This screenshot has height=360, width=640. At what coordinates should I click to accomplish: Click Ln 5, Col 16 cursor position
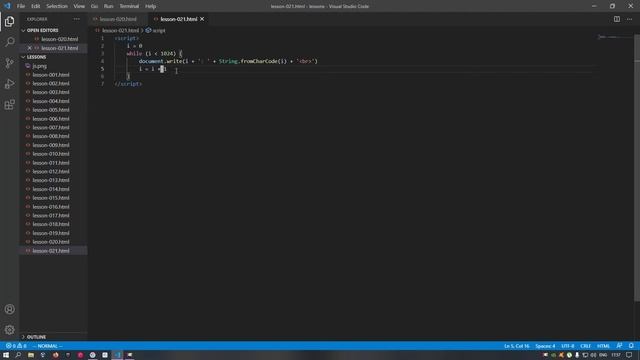[516, 346]
